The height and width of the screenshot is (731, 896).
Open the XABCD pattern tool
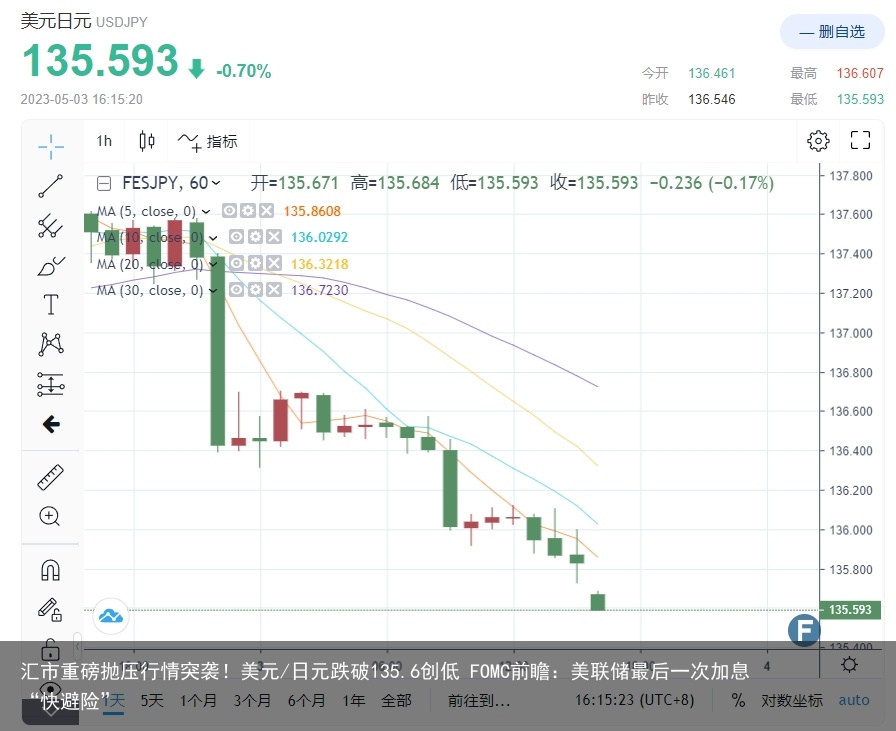(51, 344)
